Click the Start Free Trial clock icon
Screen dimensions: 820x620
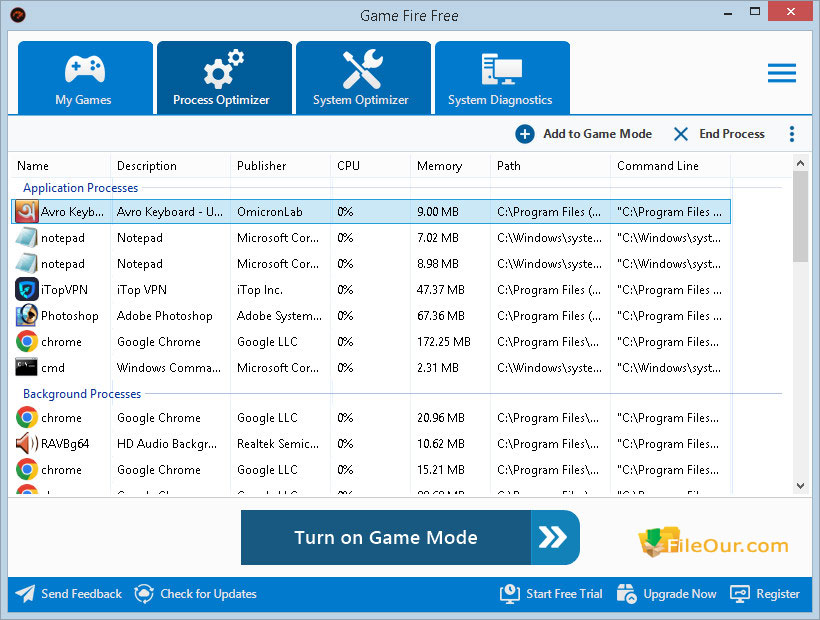510,594
